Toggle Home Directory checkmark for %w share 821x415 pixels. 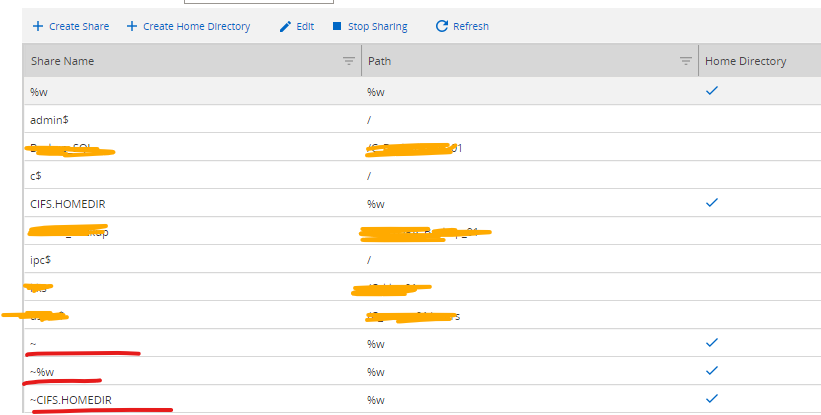(712, 90)
